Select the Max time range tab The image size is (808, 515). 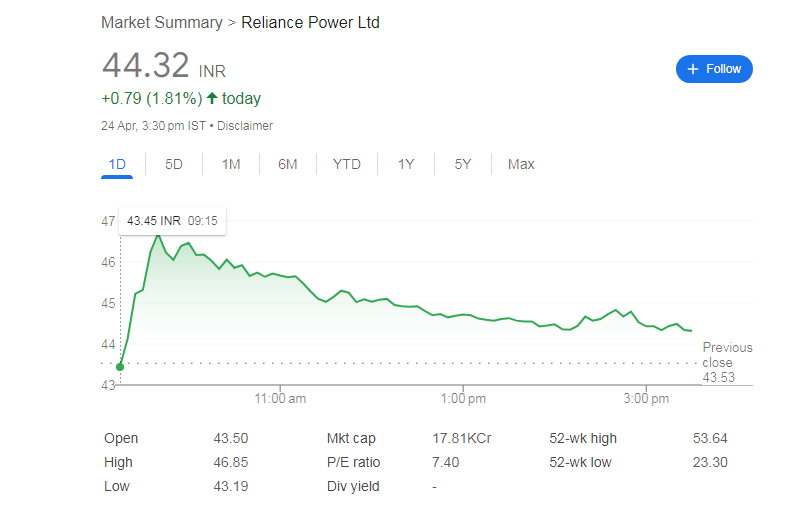(x=521, y=164)
